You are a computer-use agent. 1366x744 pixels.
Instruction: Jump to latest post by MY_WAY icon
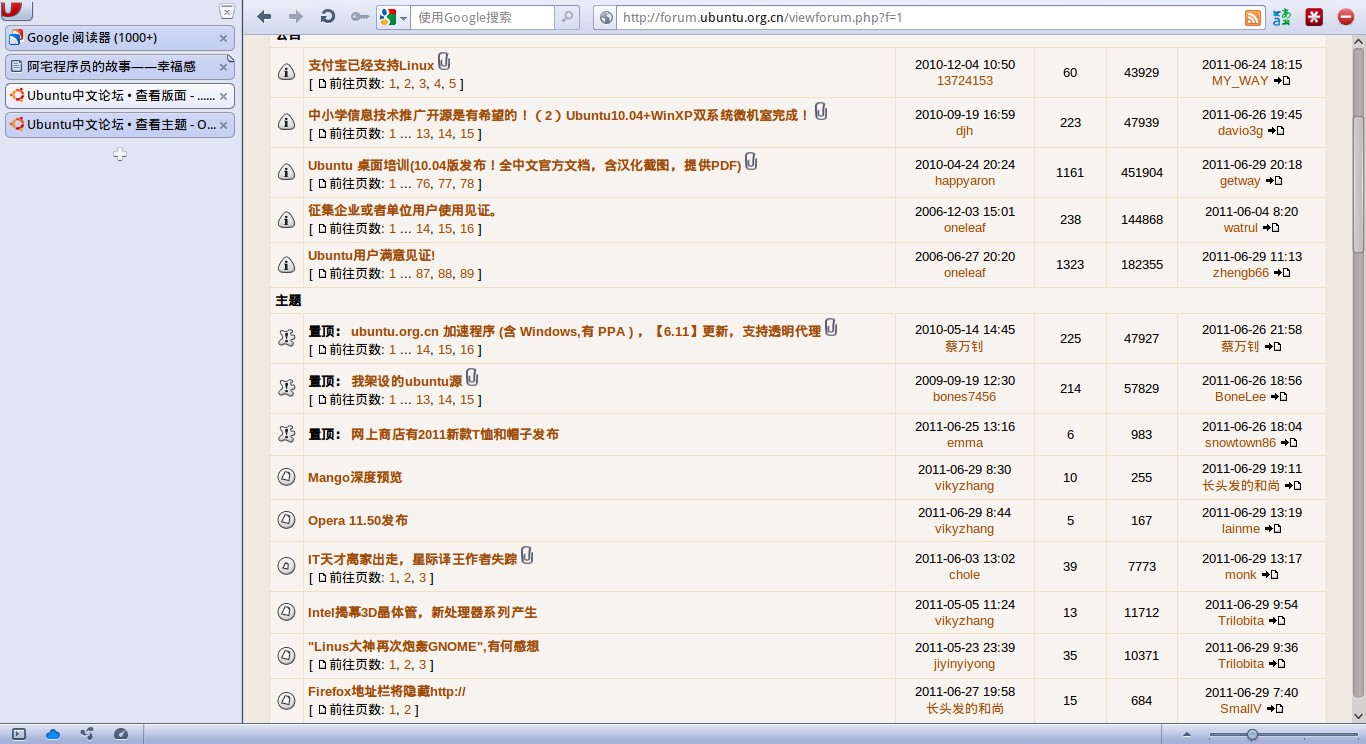[x=1282, y=81]
